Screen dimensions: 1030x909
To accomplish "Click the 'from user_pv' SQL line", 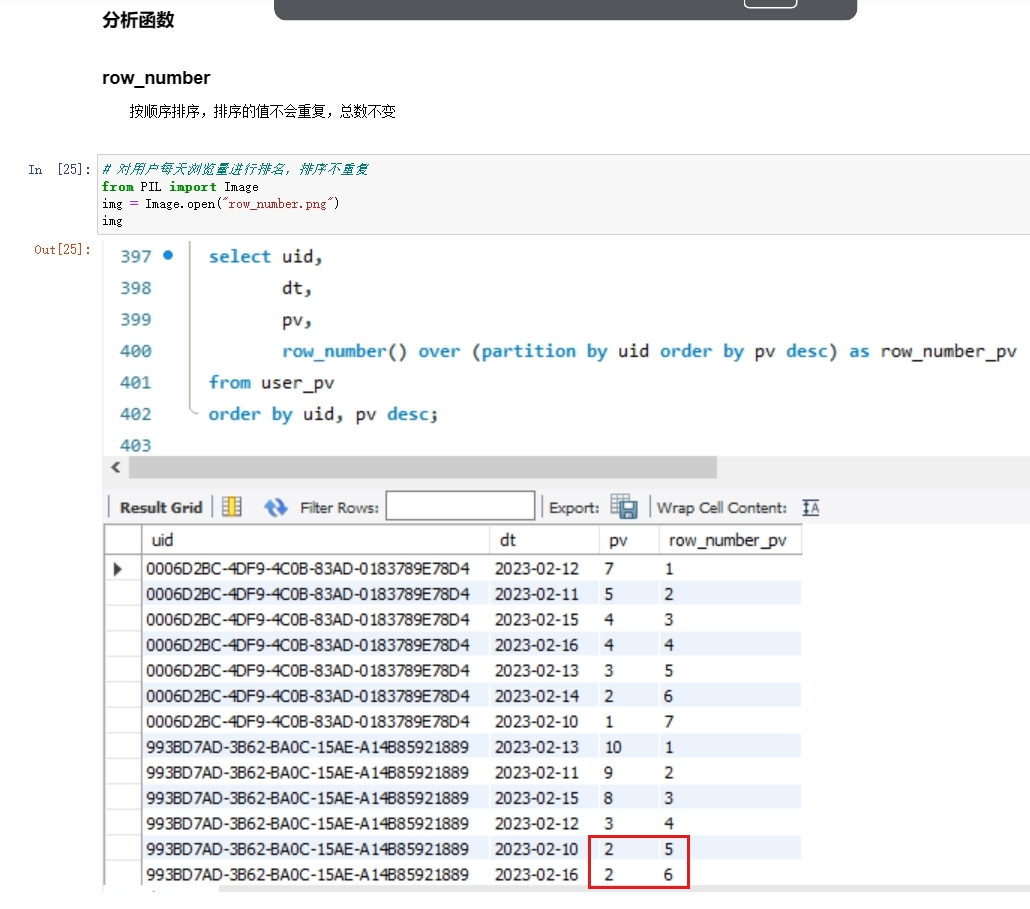I will [271, 382].
